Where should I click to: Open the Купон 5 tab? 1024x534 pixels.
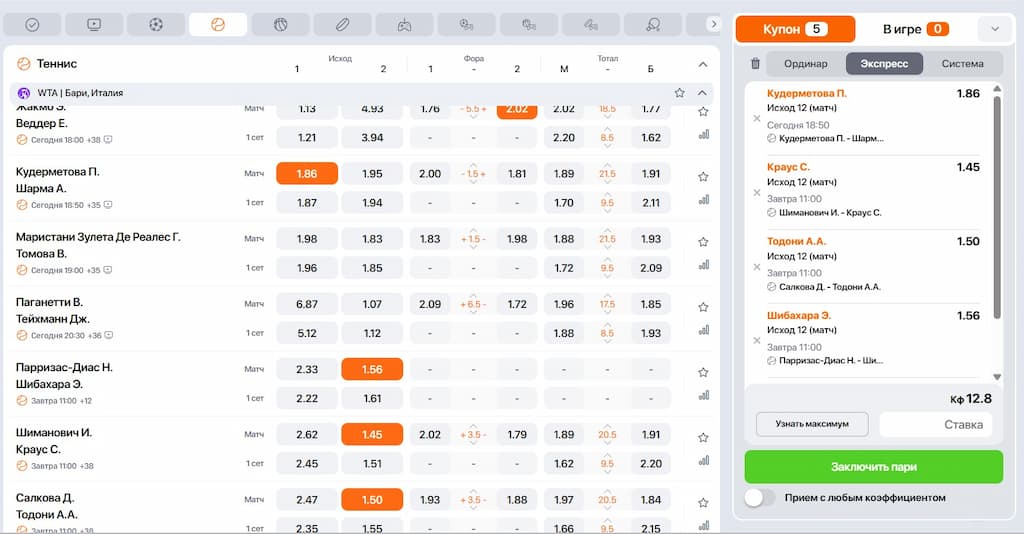(x=795, y=29)
